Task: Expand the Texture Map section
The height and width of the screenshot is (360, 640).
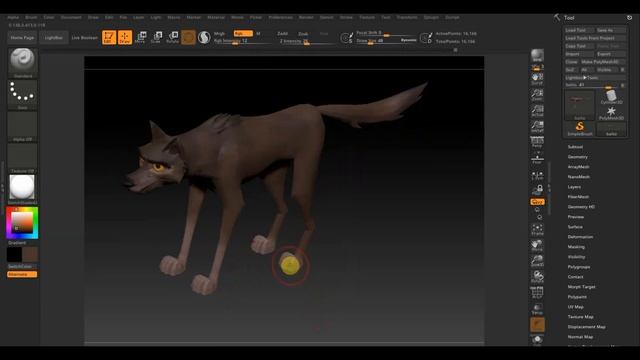Action: [580, 317]
